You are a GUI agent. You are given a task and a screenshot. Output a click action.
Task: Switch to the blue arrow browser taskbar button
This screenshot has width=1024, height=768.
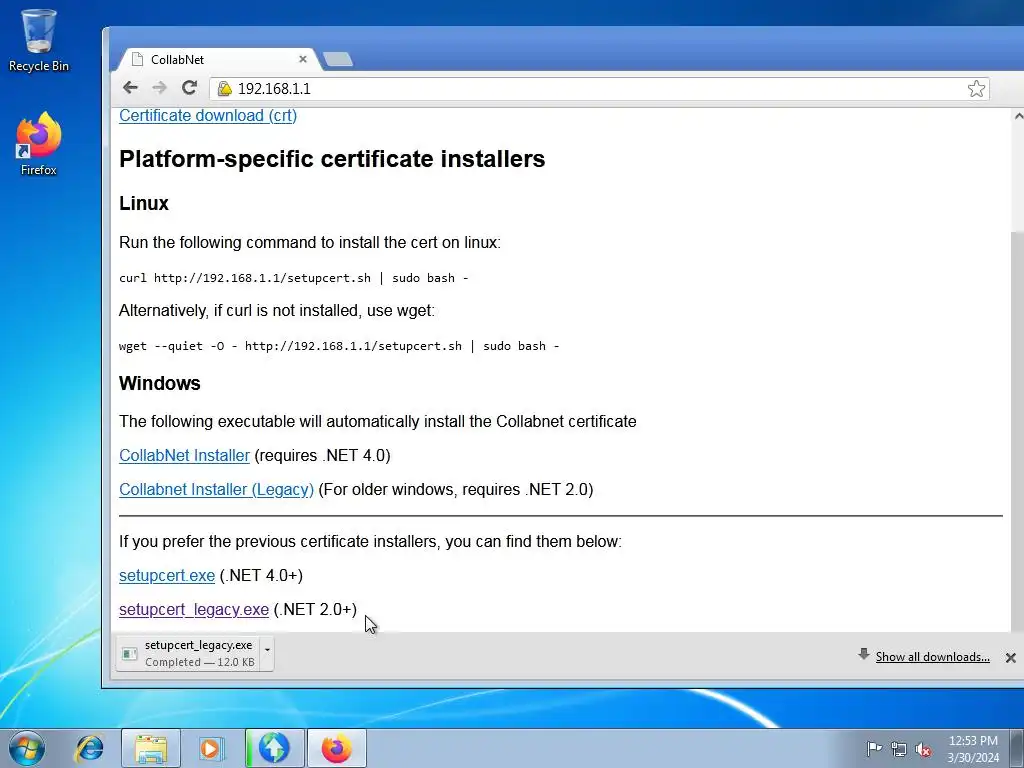click(274, 748)
